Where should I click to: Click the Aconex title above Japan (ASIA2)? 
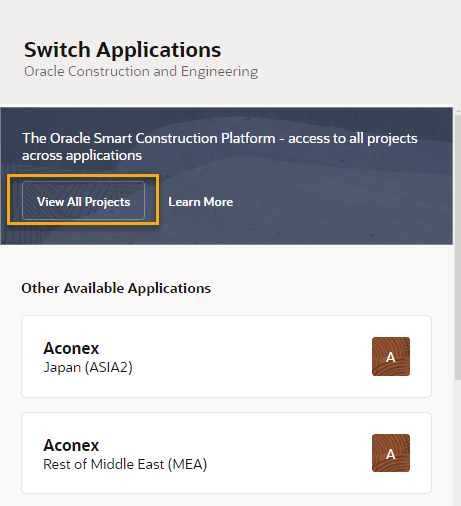click(71, 348)
